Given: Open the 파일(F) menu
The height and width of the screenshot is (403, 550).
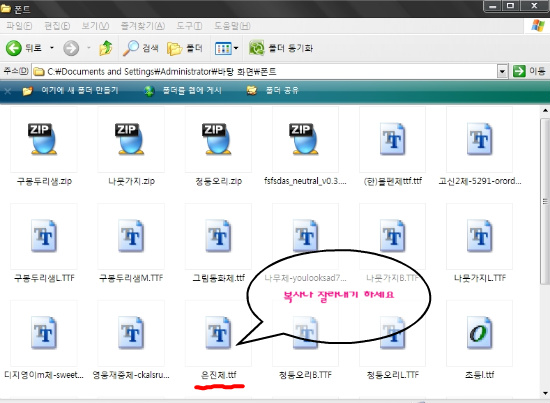Looking at the screenshot, I should [19, 26].
